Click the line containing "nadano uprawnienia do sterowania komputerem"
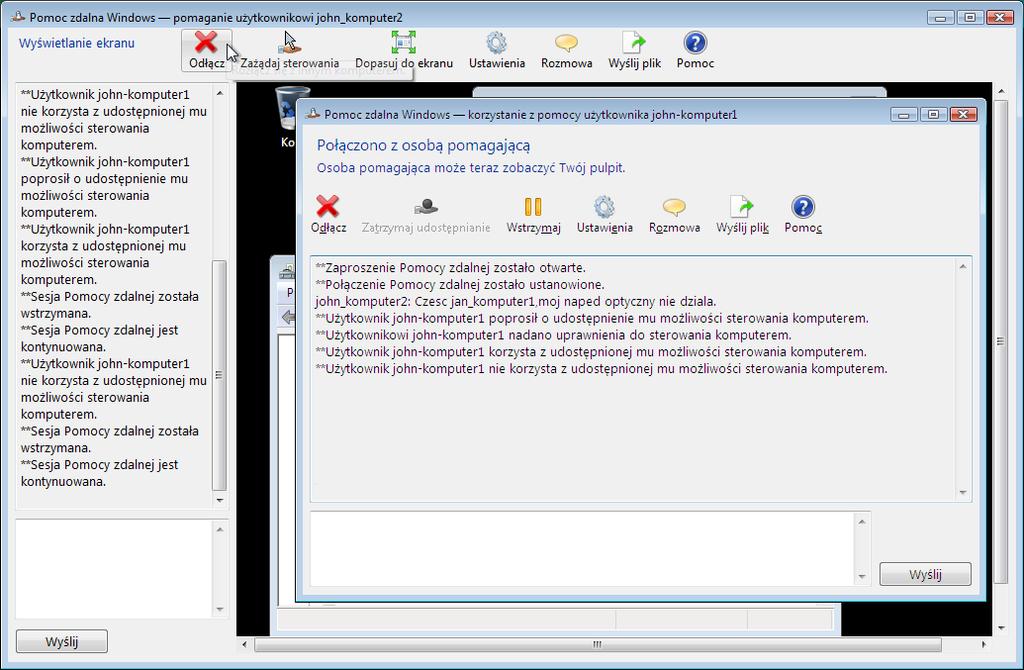This screenshot has width=1024, height=670. point(553,335)
